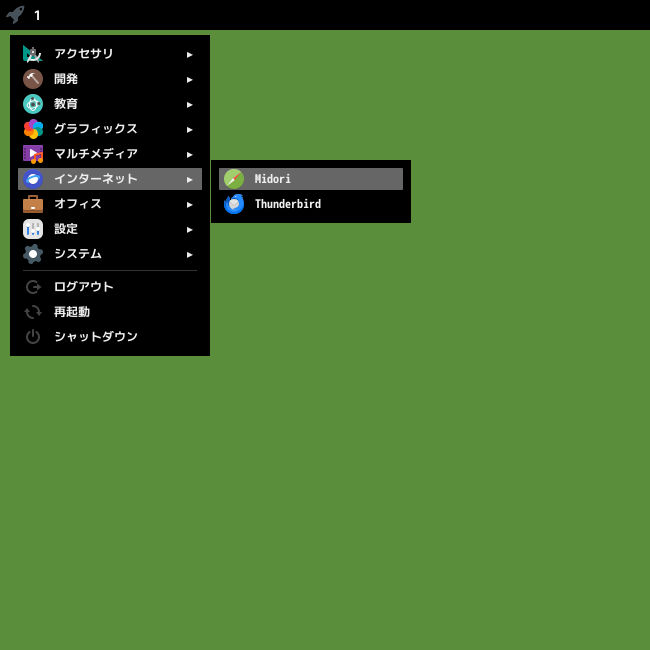Expand the 開発 submenu arrow
The height and width of the screenshot is (650, 650).
pos(189,80)
